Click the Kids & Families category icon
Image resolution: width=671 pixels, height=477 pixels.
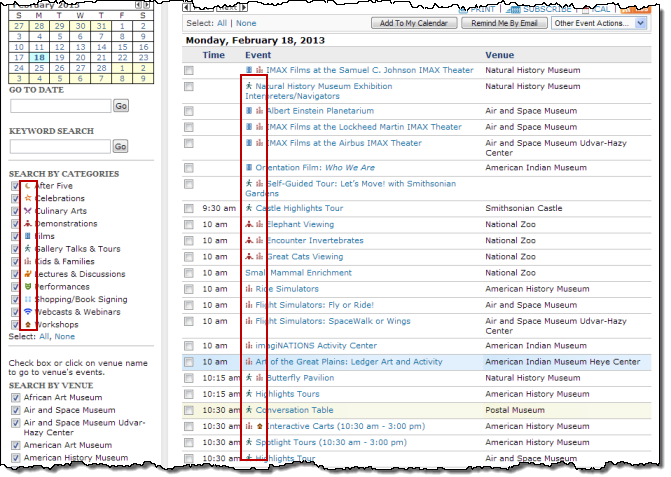(x=28, y=261)
